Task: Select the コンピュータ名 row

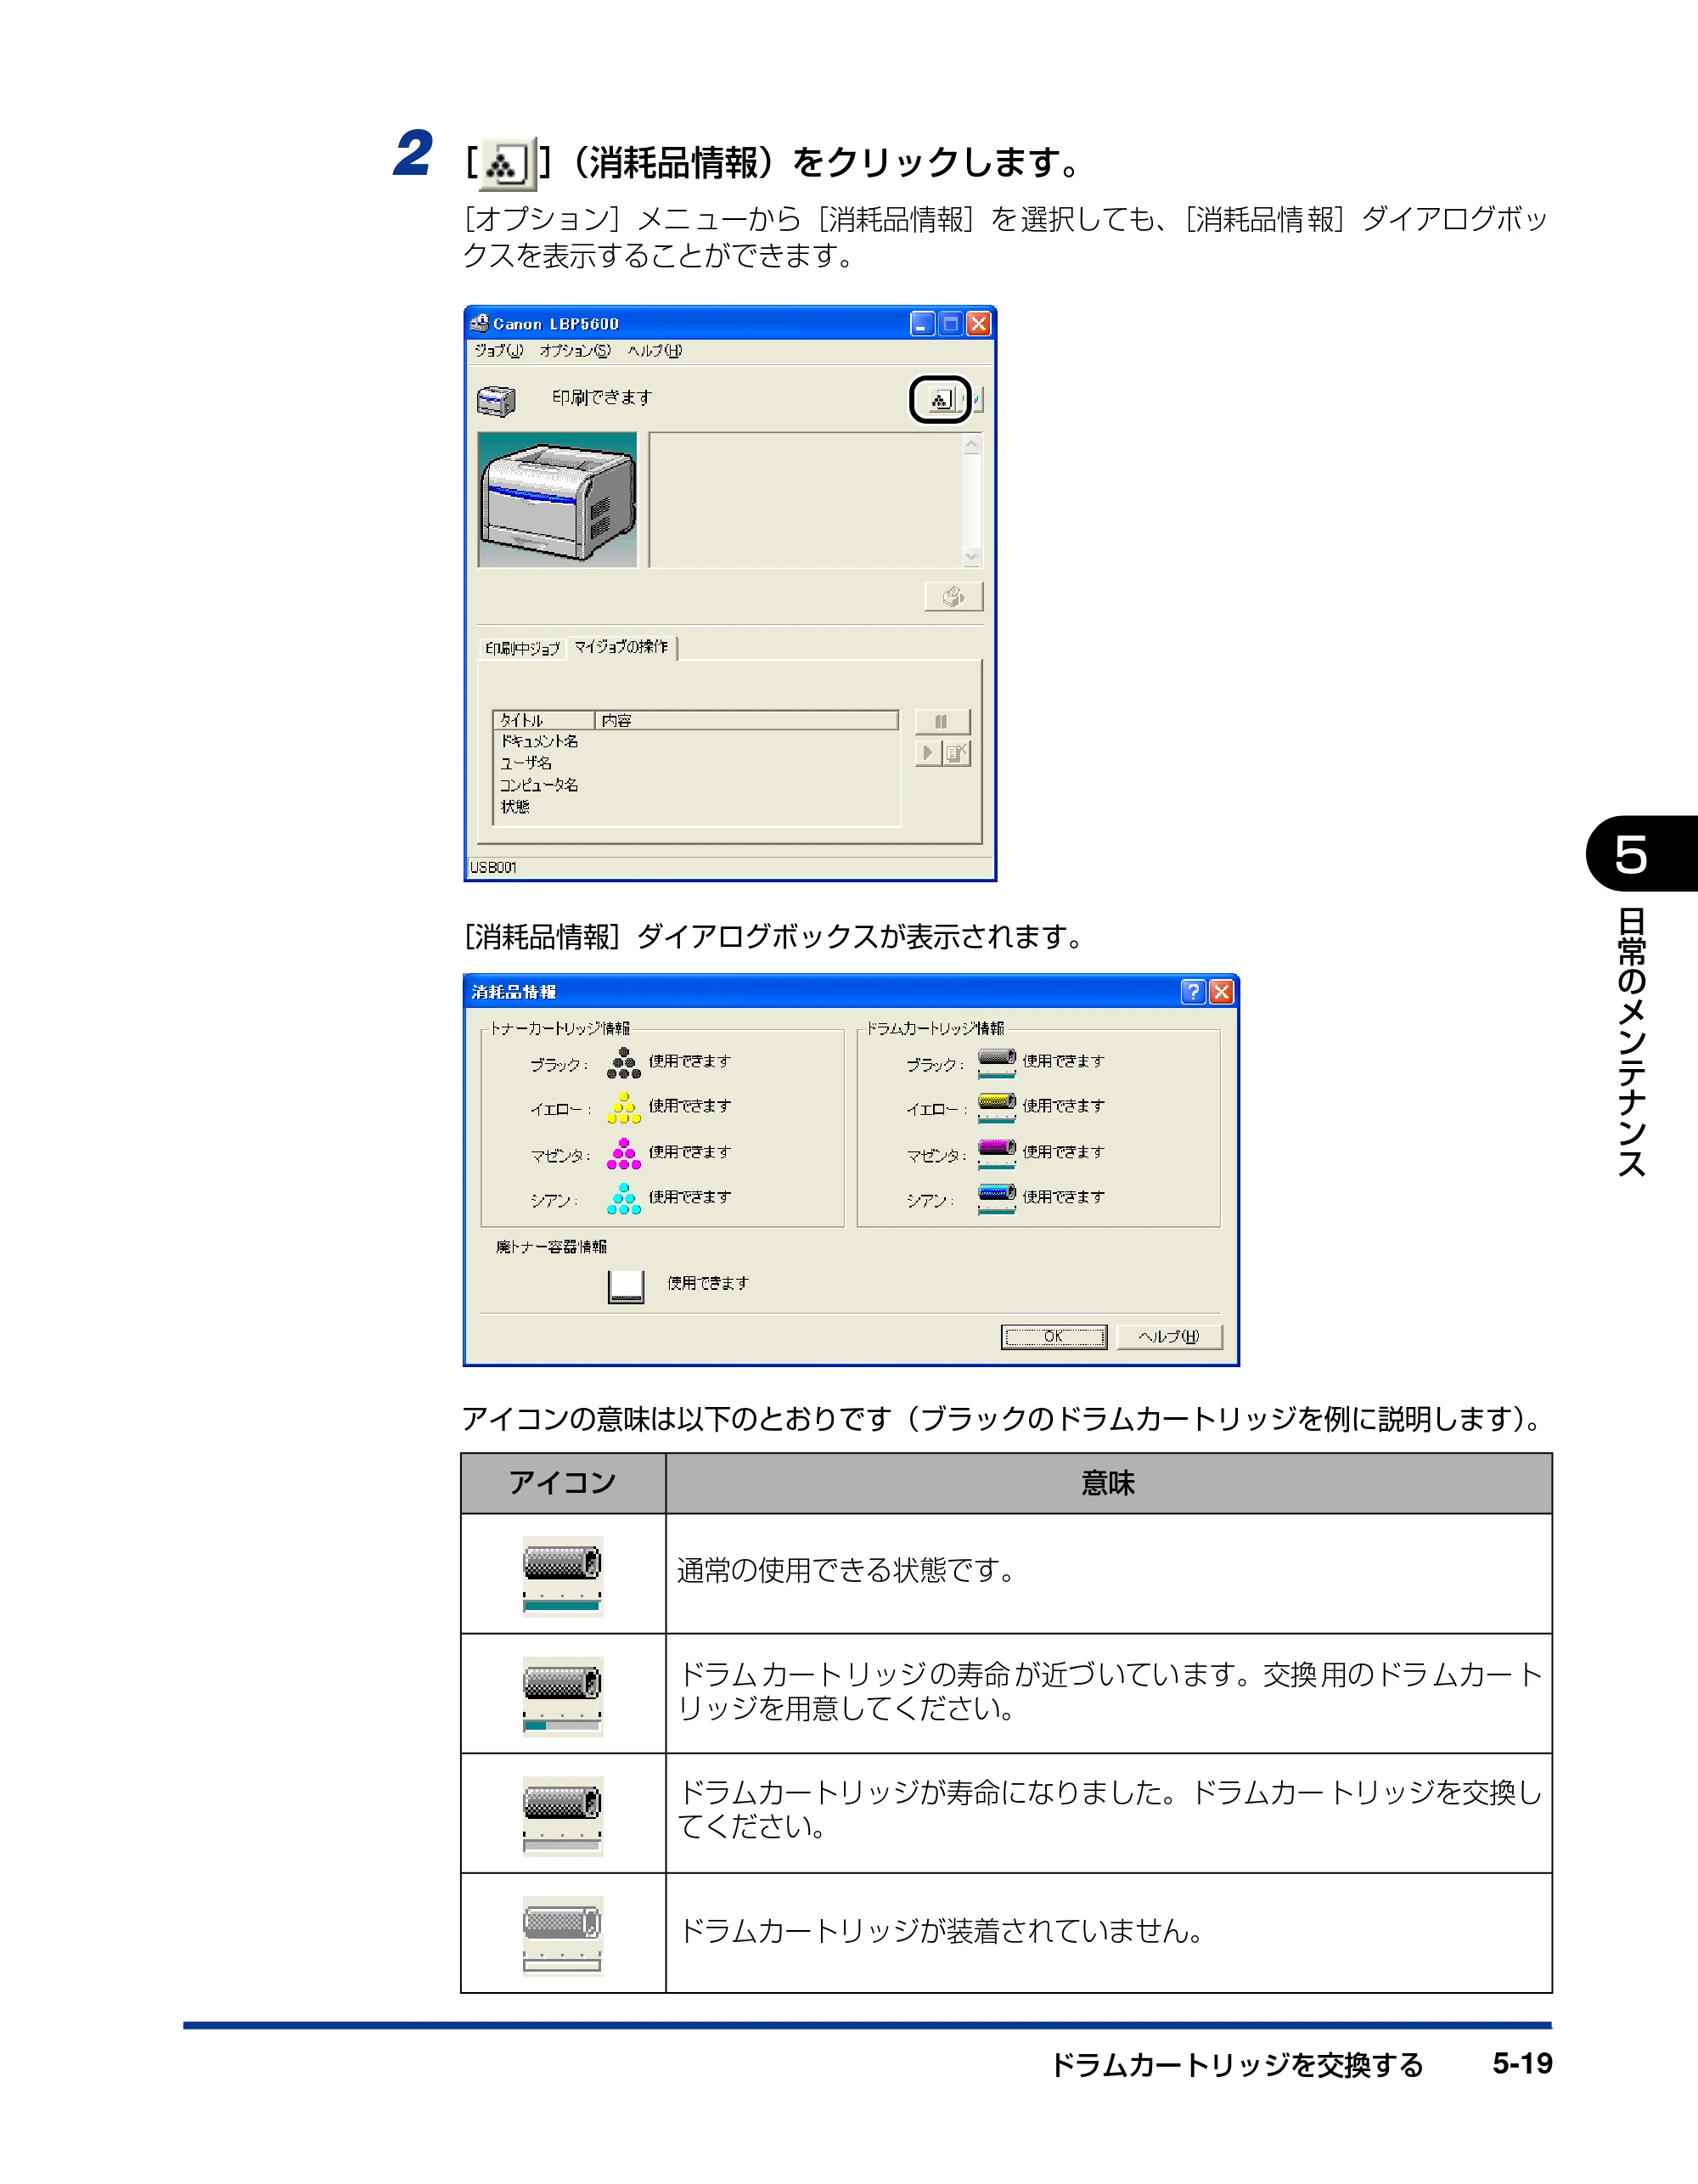Action: point(696,785)
